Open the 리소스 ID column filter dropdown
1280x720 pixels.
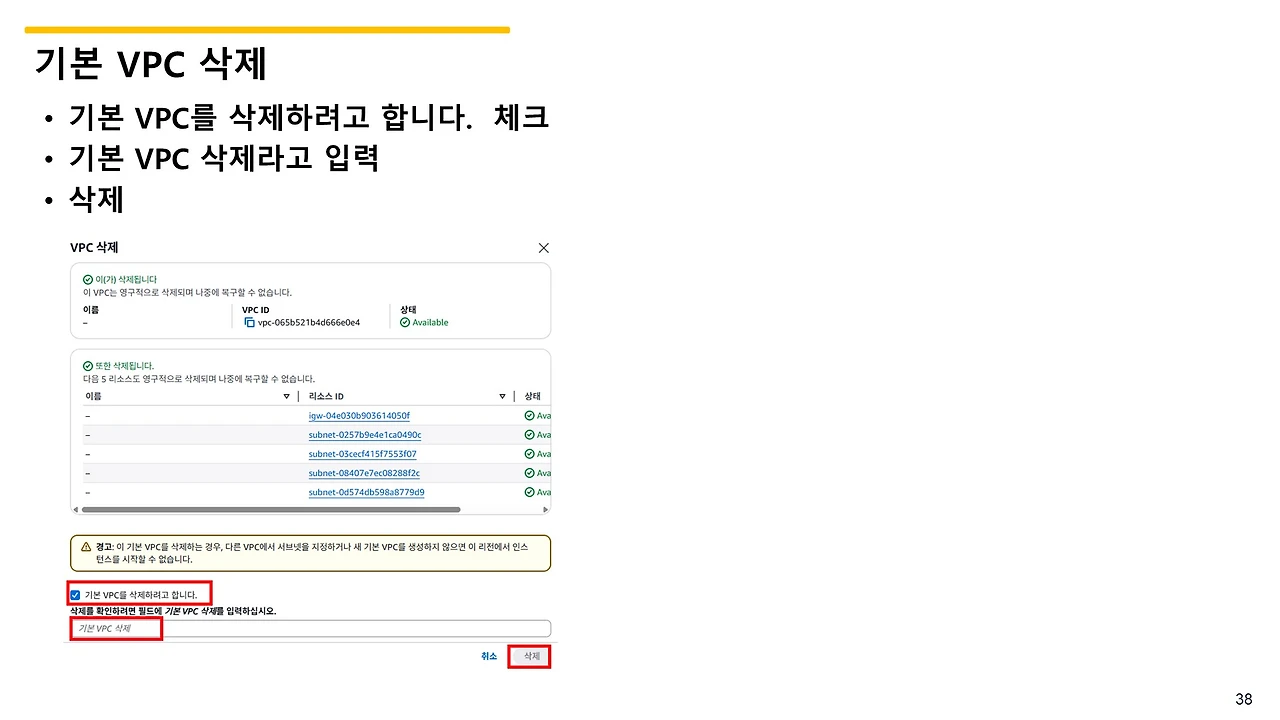tap(502, 396)
